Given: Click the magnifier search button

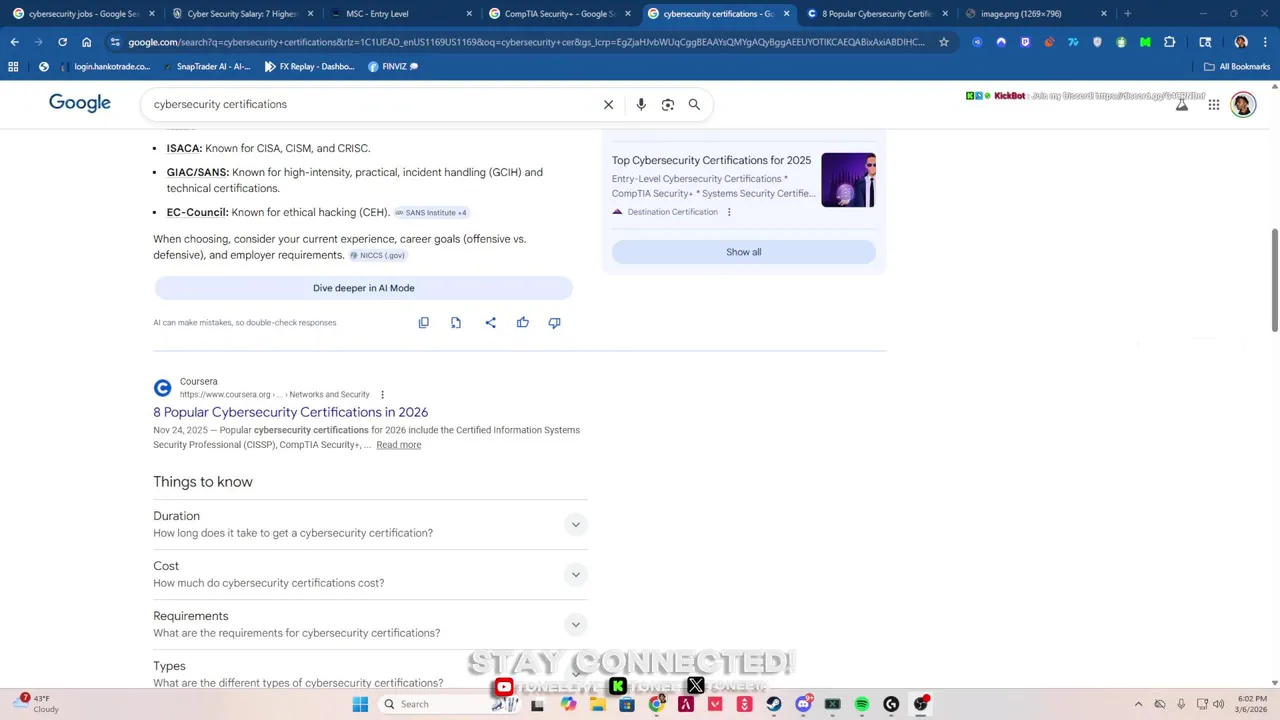Looking at the screenshot, I should point(694,104).
